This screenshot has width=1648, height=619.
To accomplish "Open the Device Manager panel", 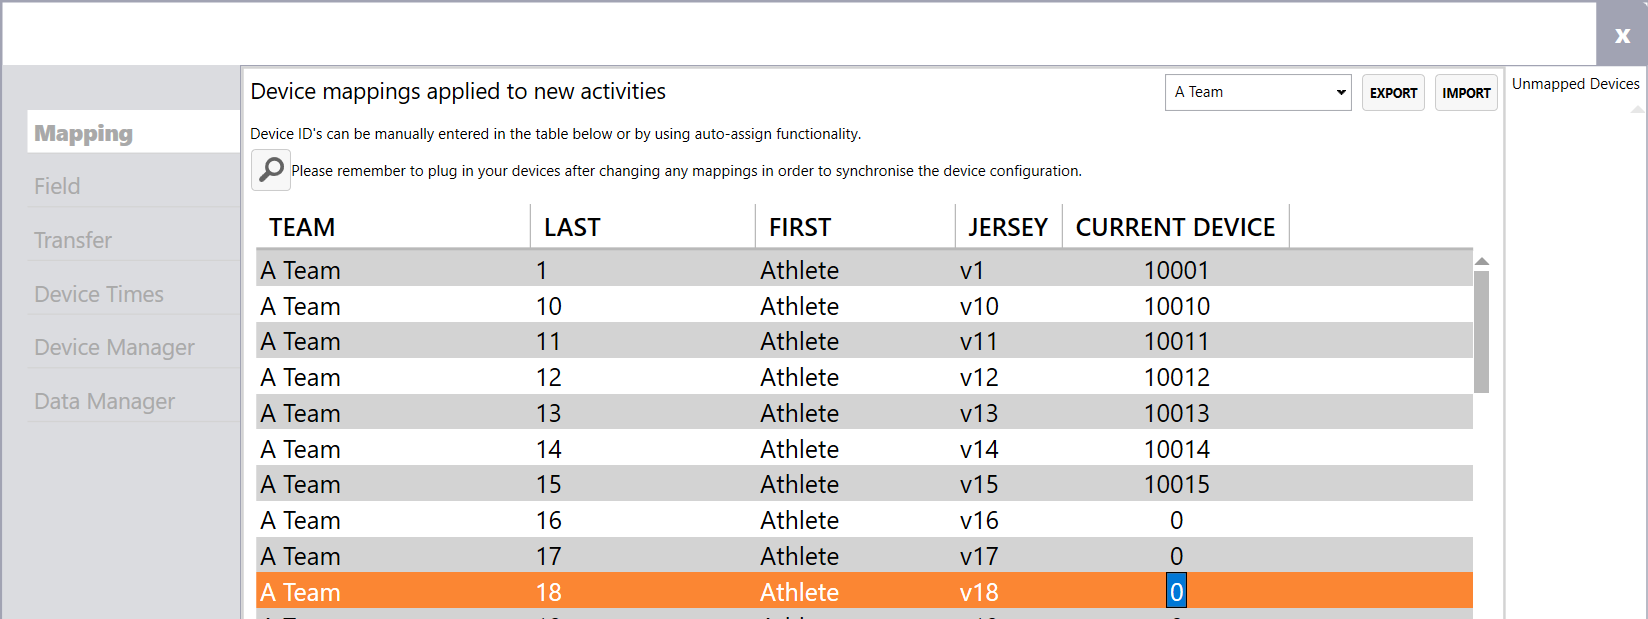I will (114, 346).
